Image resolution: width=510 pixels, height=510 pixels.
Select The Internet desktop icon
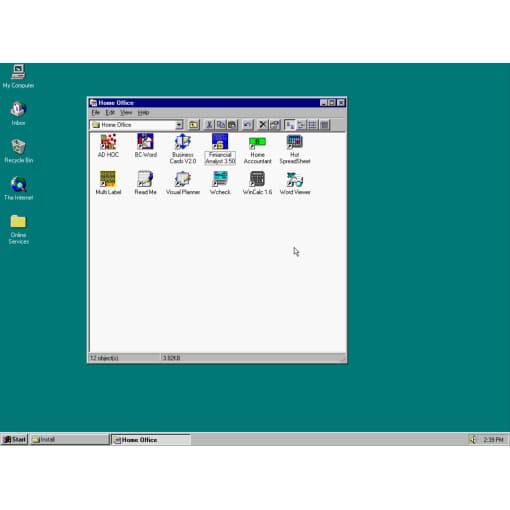click(x=18, y=188)
